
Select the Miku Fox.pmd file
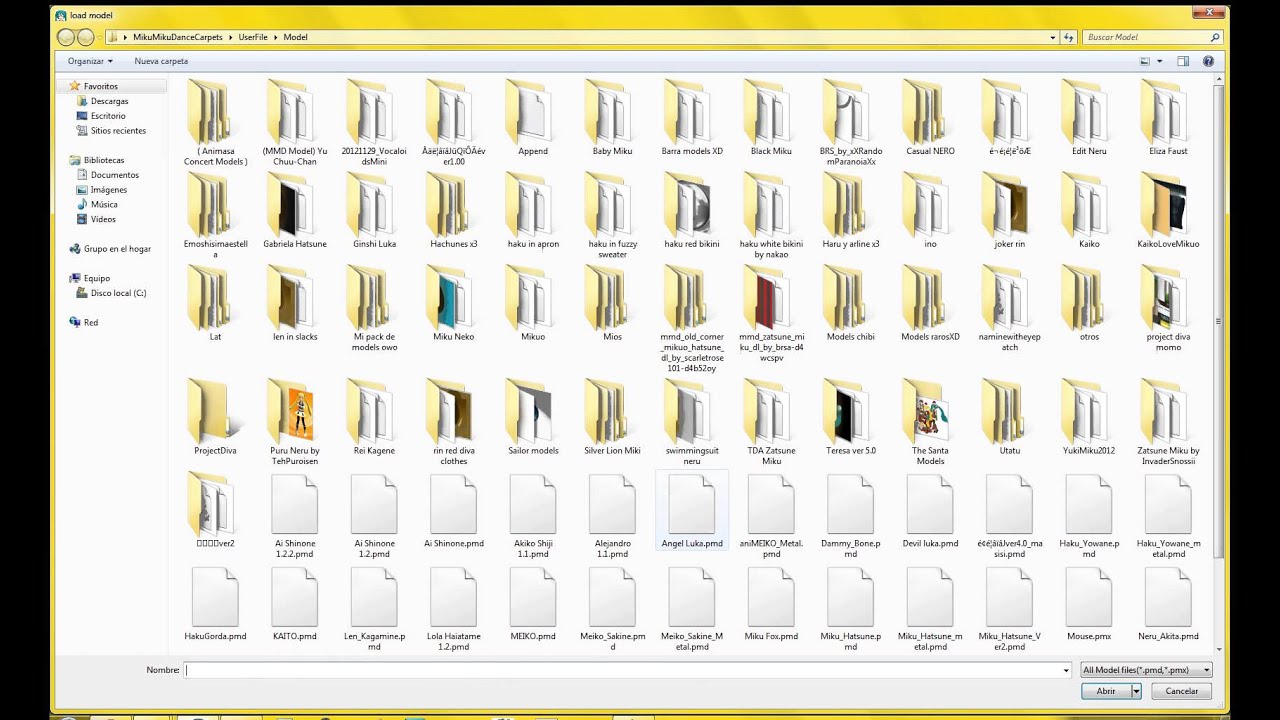[x=771, y=604]
